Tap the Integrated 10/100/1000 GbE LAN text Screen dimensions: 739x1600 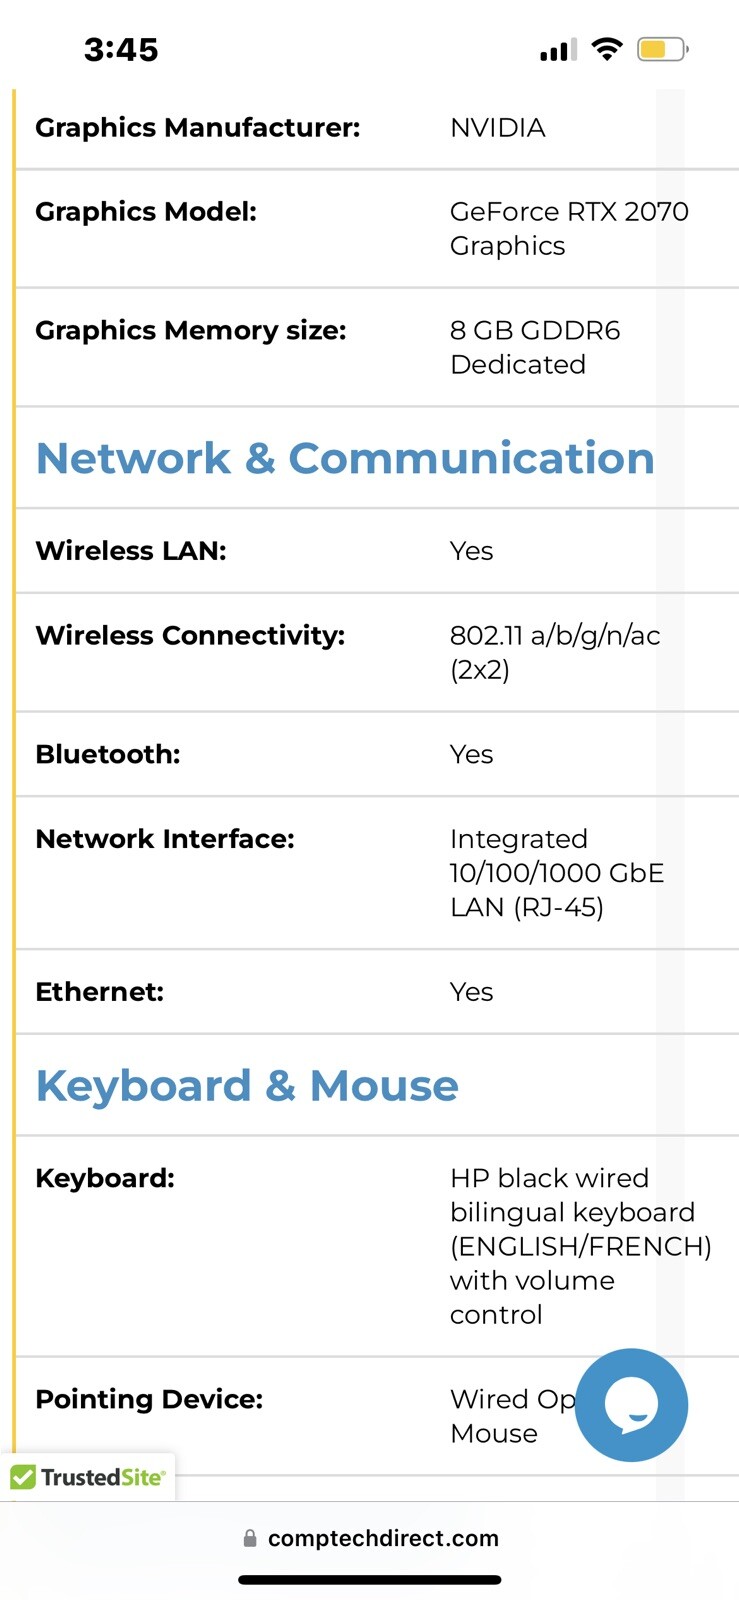click(557, 873)
